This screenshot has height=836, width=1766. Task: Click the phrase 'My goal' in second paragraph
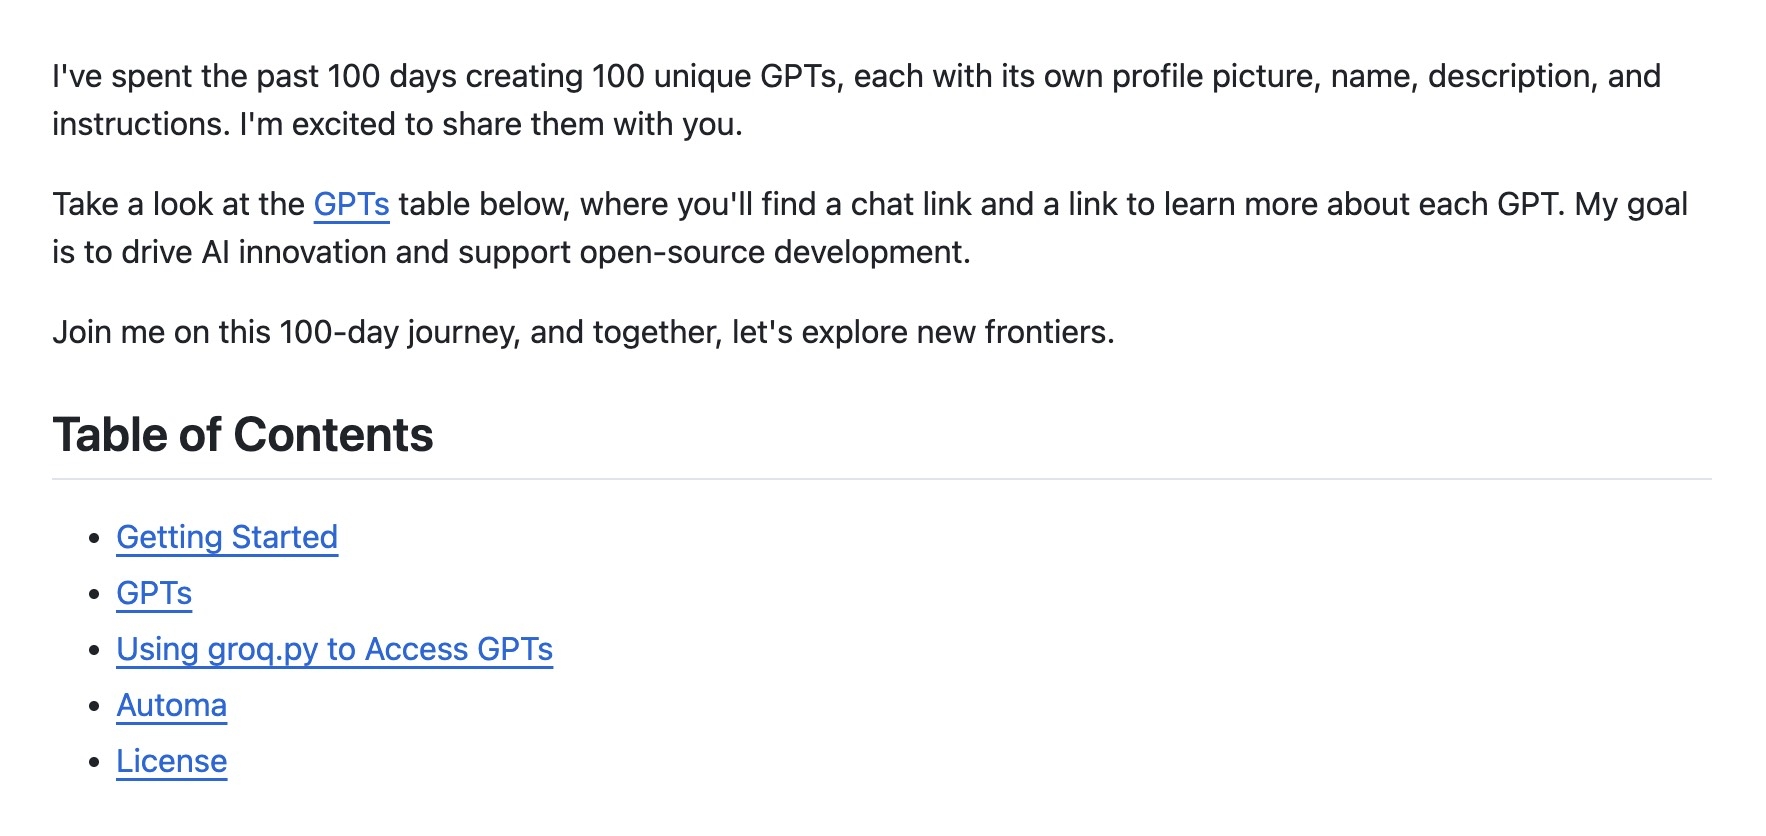click(x=1631, y=204)
